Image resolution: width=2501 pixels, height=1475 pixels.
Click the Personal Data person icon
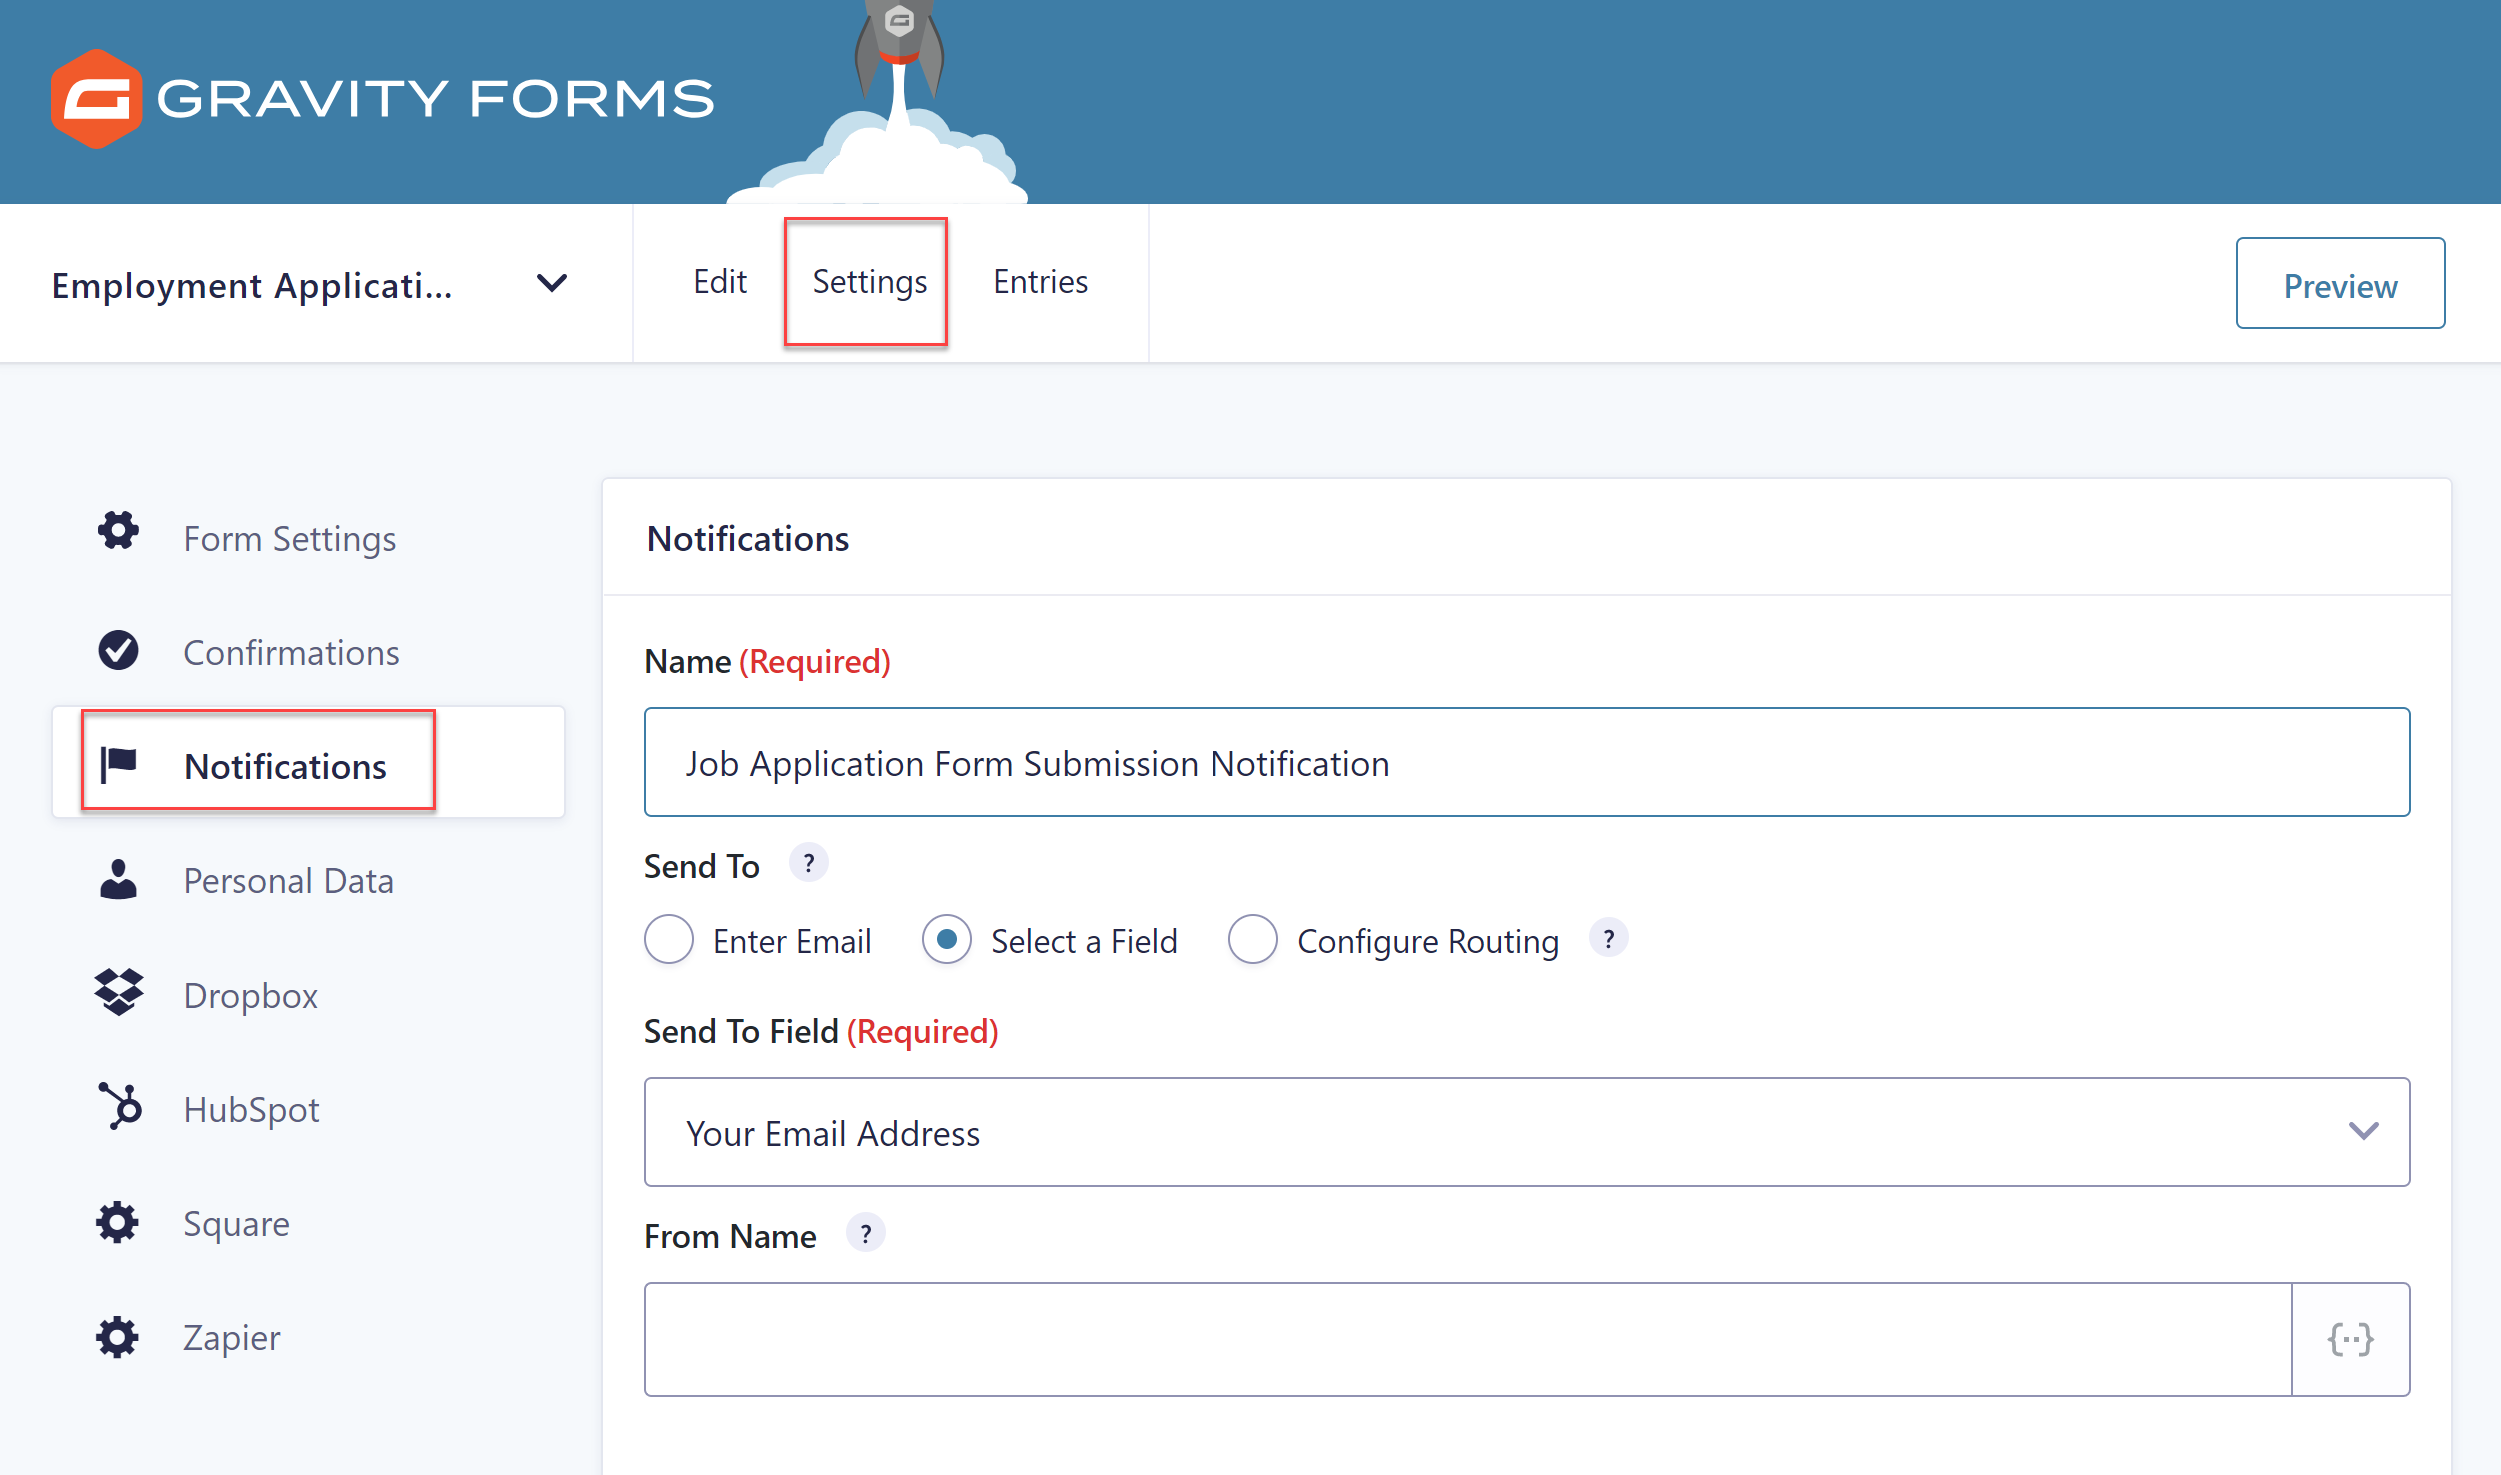tap(118, 880)
